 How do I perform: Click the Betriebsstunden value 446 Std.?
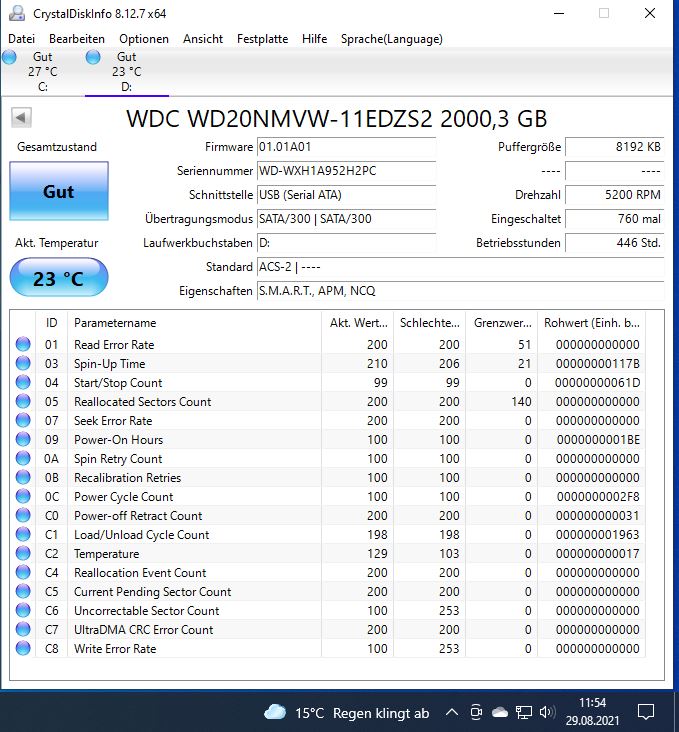click(x=615, y=243)
